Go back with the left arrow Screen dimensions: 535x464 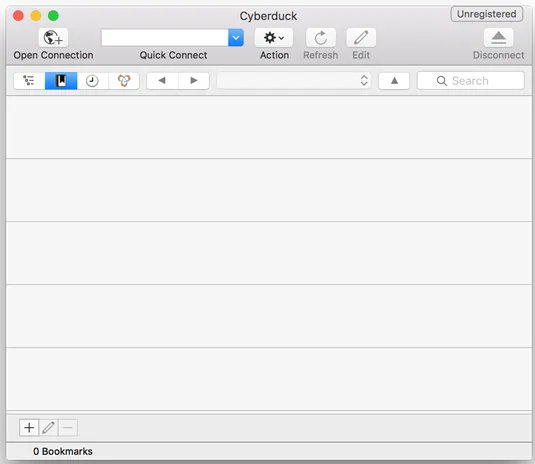tap(162, 81)
